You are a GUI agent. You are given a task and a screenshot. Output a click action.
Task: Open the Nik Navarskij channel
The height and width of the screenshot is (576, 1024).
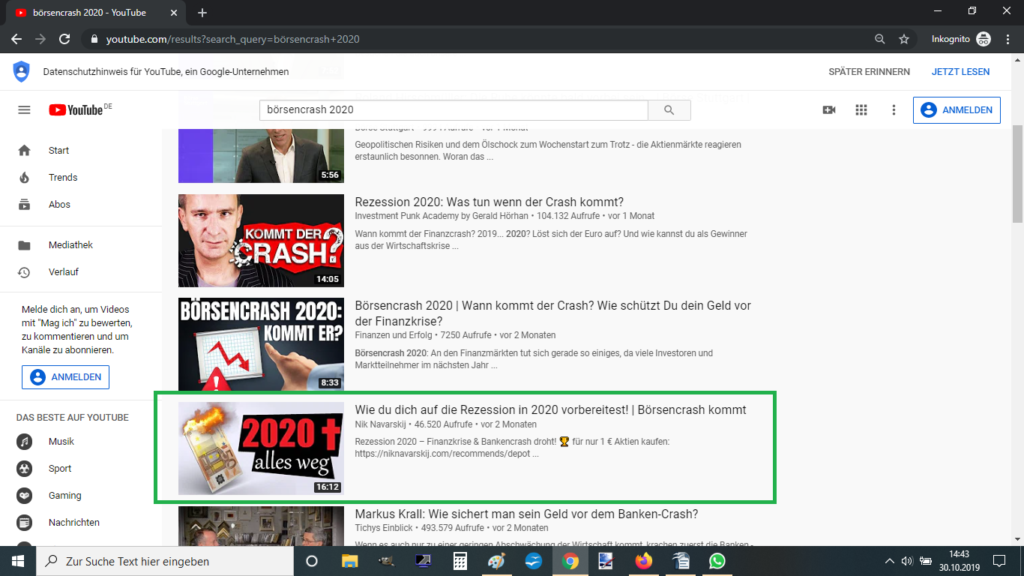pos(380,424)
